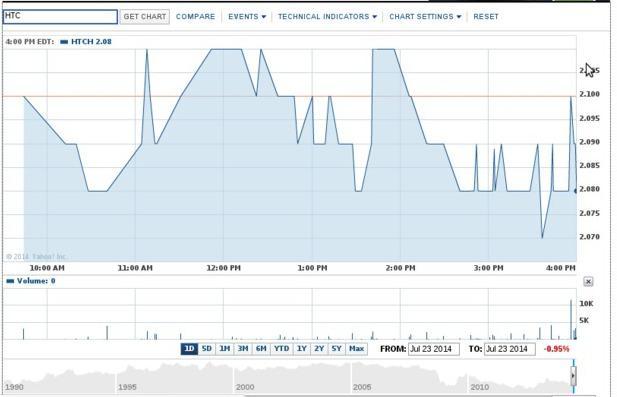The height and width of the screenshot is (397, 617).
Task: Click the TO date field Jul 23 2014
Action: [510, 349]
